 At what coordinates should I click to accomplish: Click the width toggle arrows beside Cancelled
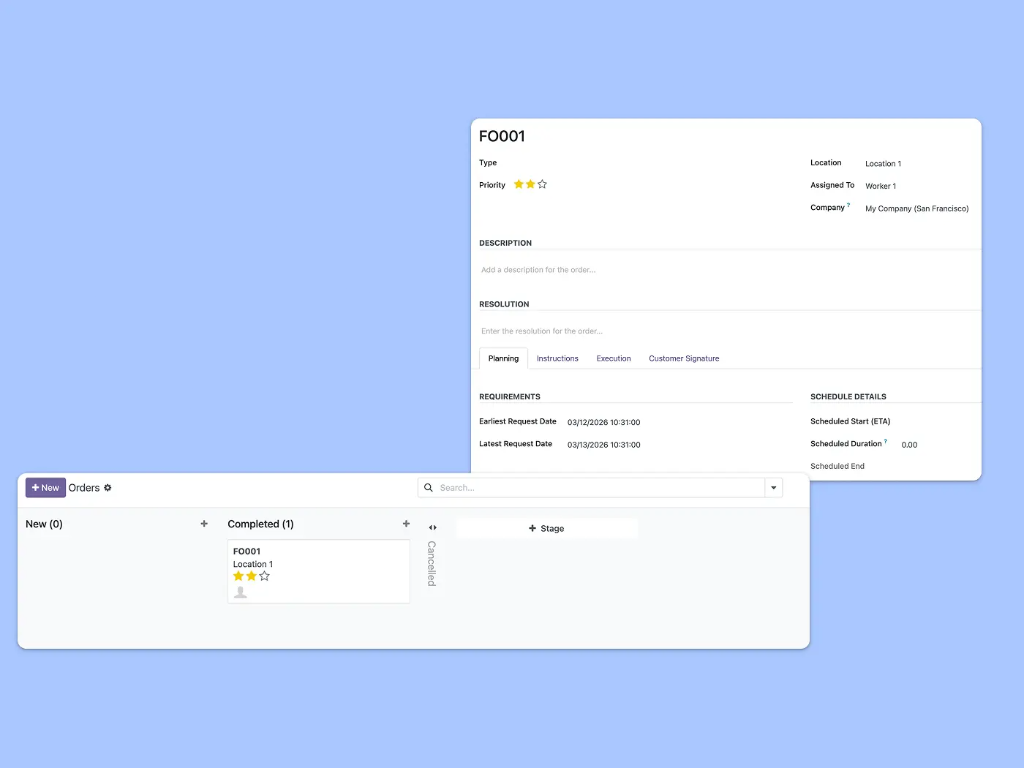(432, 527)
